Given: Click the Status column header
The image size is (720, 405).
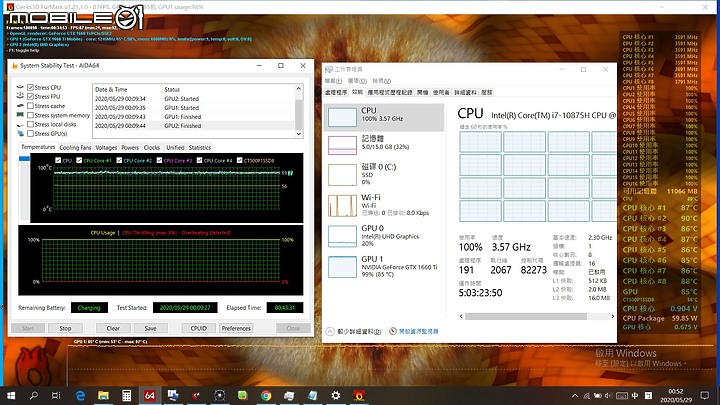Looking at the screenshot, I should (x=228, y=89).
